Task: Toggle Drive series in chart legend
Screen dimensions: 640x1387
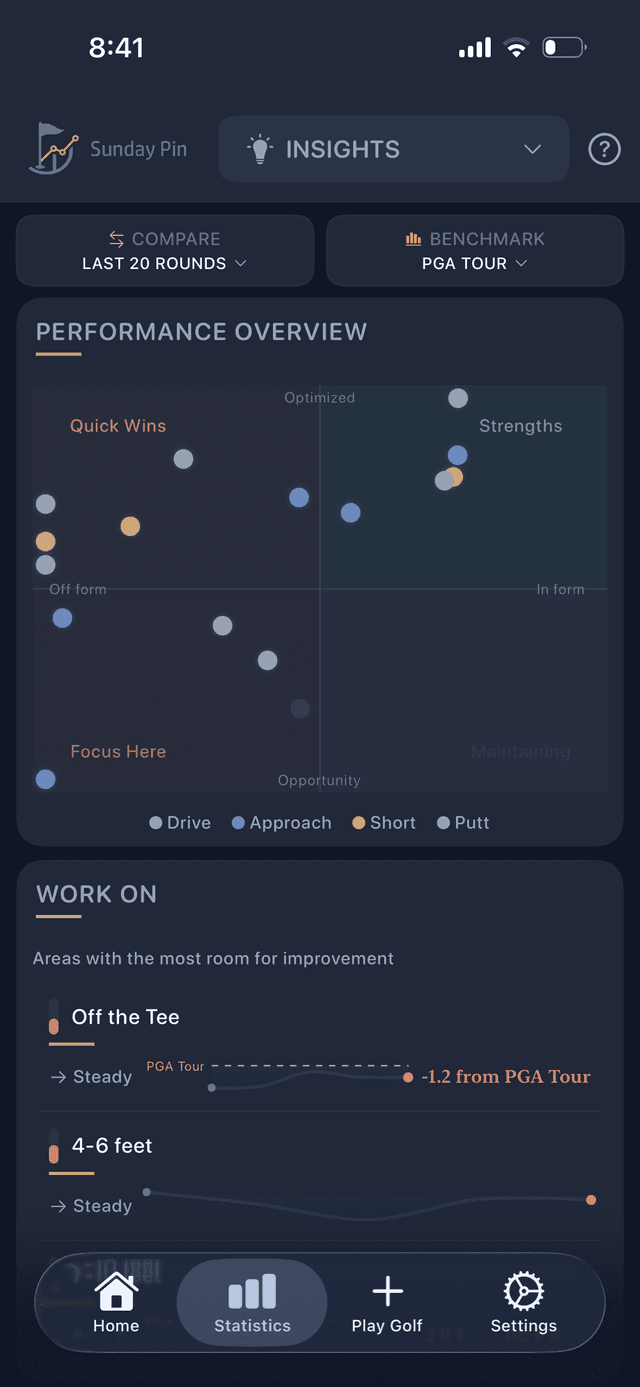Action: 180,823
